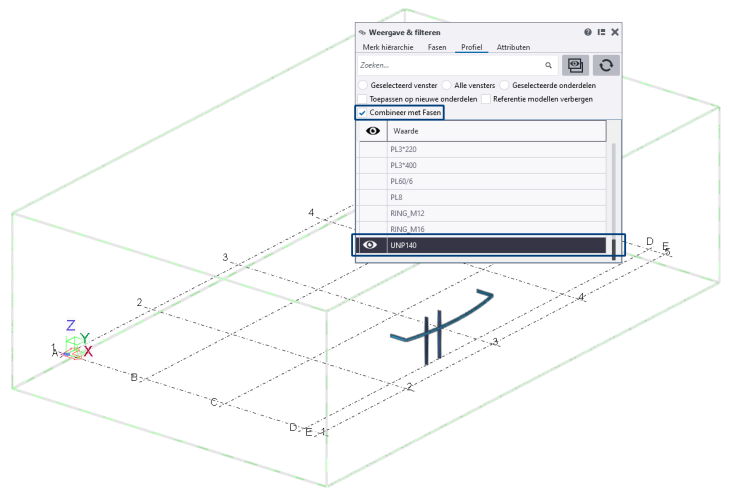The width and height of the screenshot is (730, 493).
Task: Click the profile list vertical scrollbar
Action: point(613,200)
